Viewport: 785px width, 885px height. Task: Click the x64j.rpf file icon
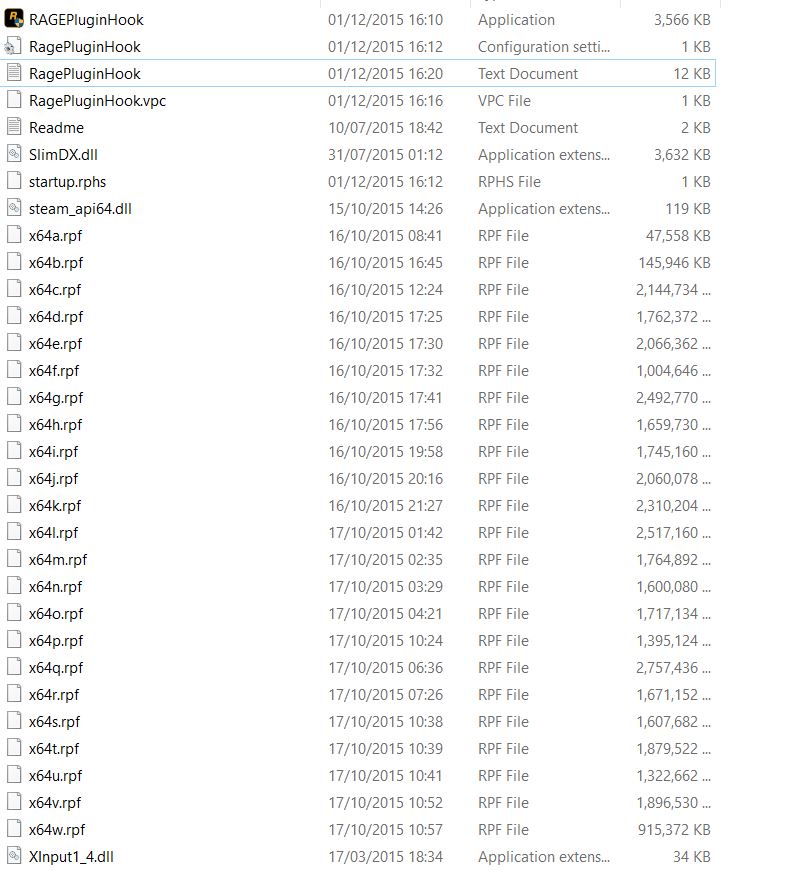coord(14,478)
